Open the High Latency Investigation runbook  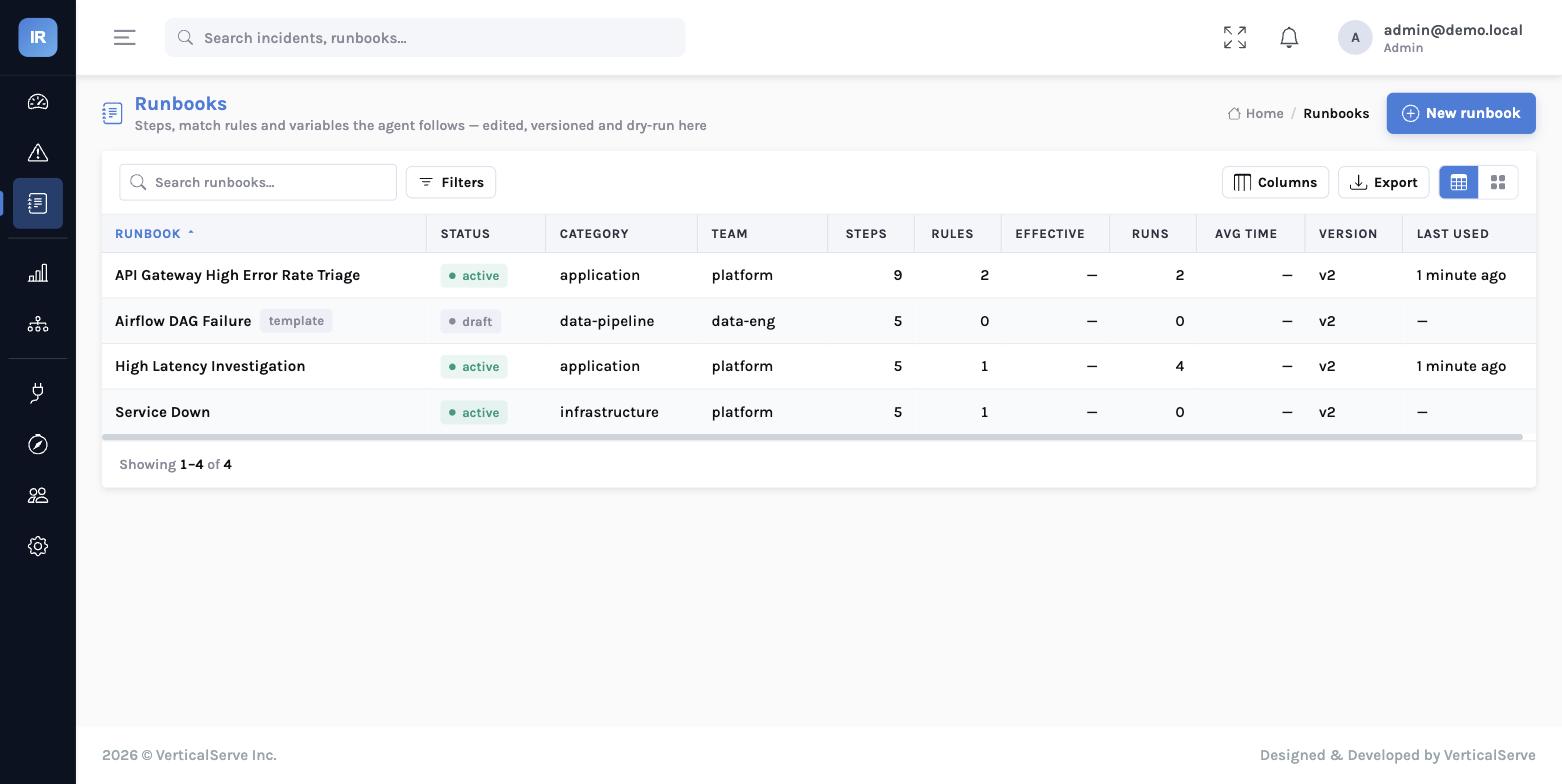point(210,366)
